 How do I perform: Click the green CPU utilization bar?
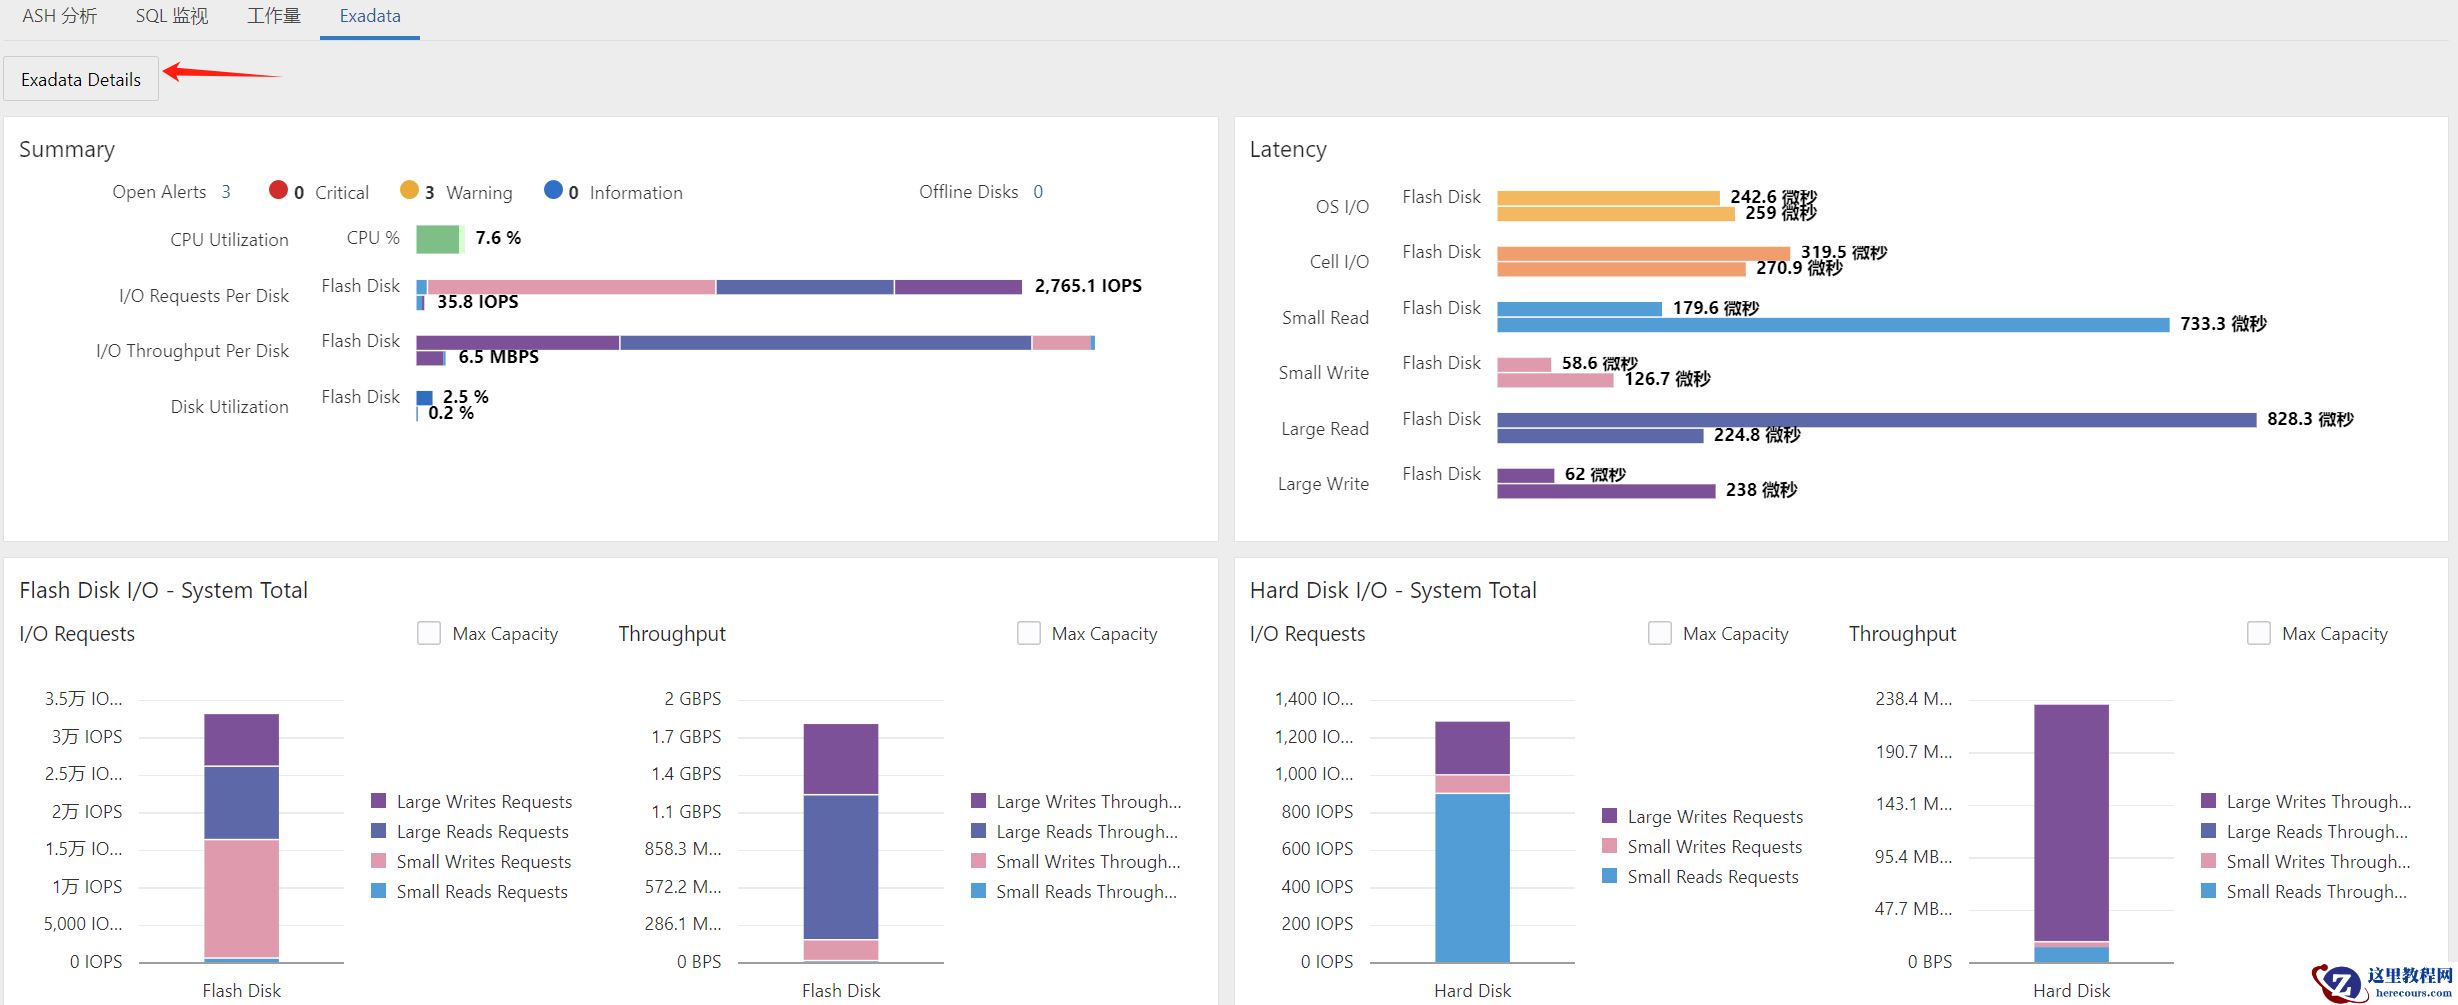click(438, 239)
